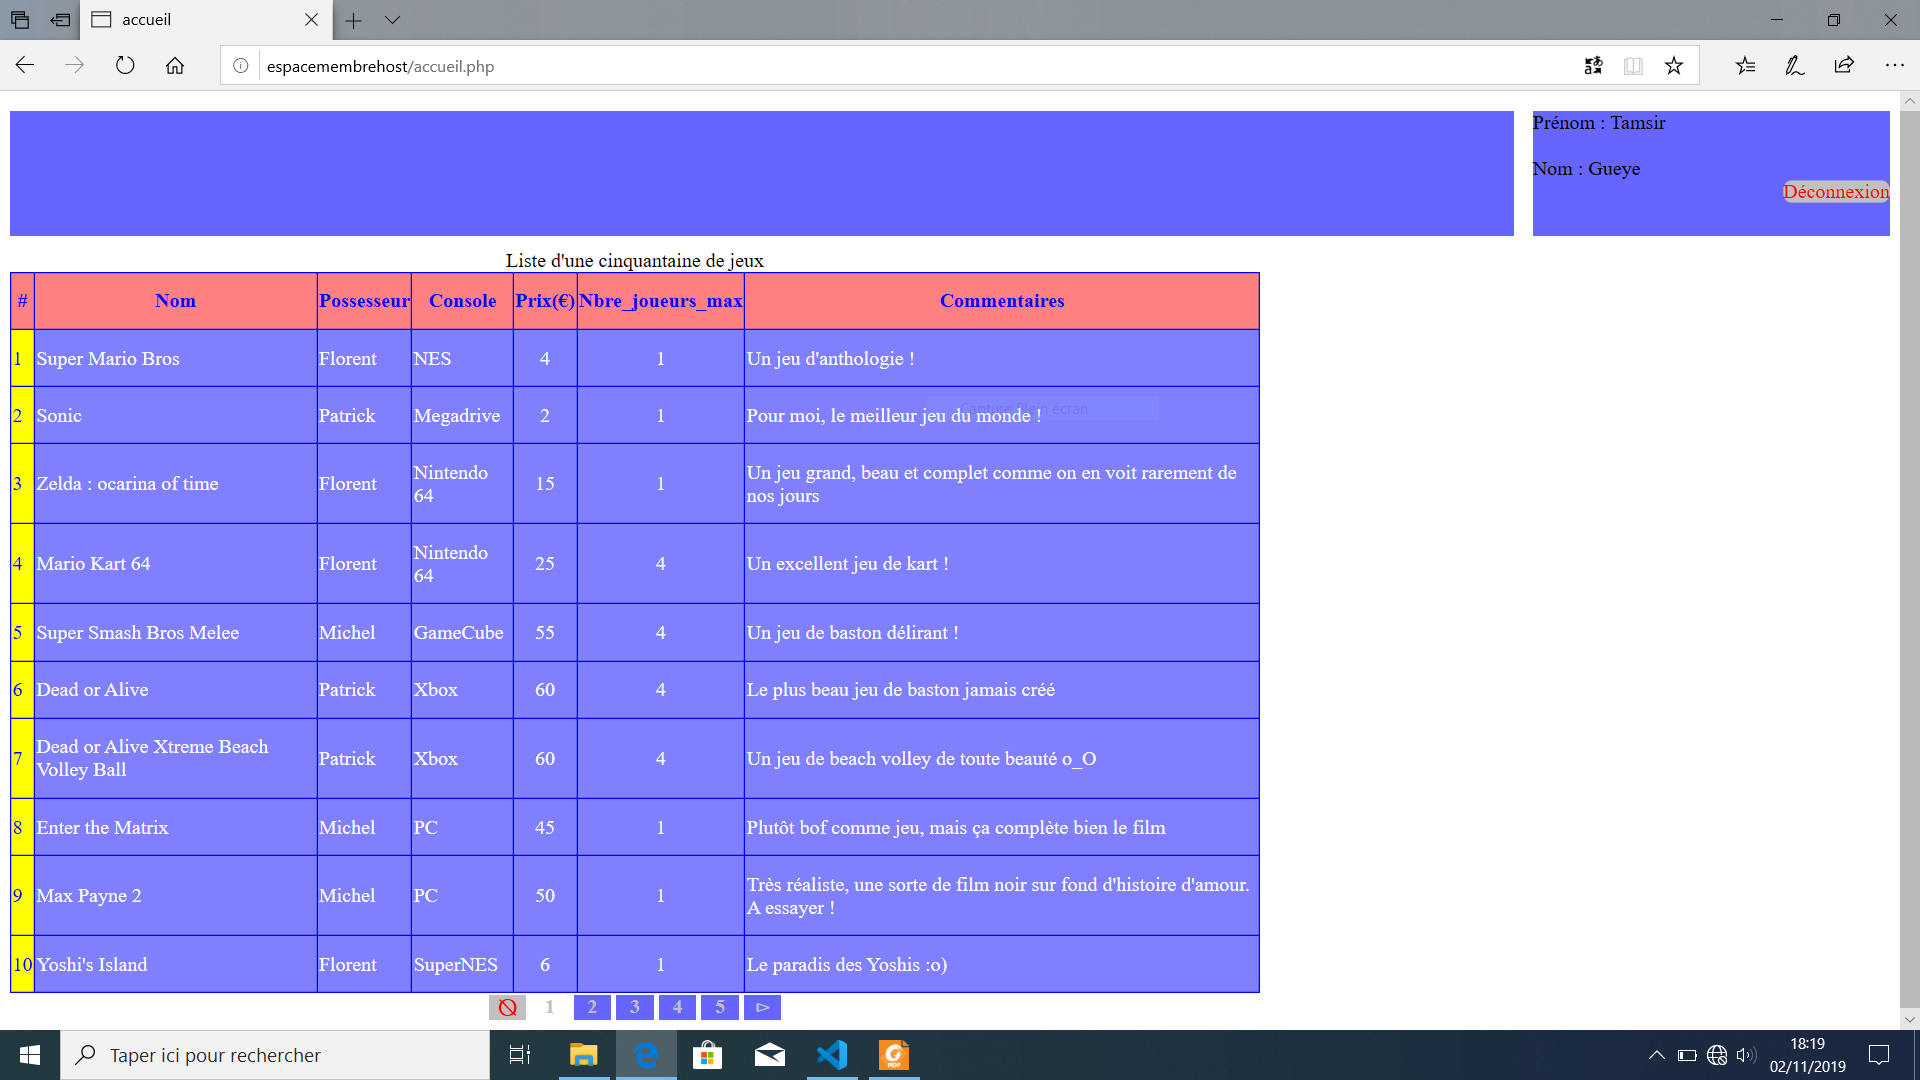This screenshot has width=1920, height=1080.
Task: Click the browser refresh icon
Action: 125,66
